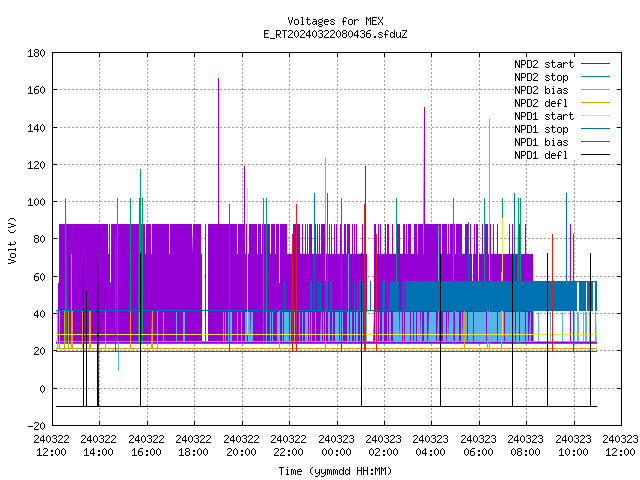The height and width of the screenshot is (480, 640).
Task: Click the 60 tick on the Y axis
Action: tap(39, 277)
